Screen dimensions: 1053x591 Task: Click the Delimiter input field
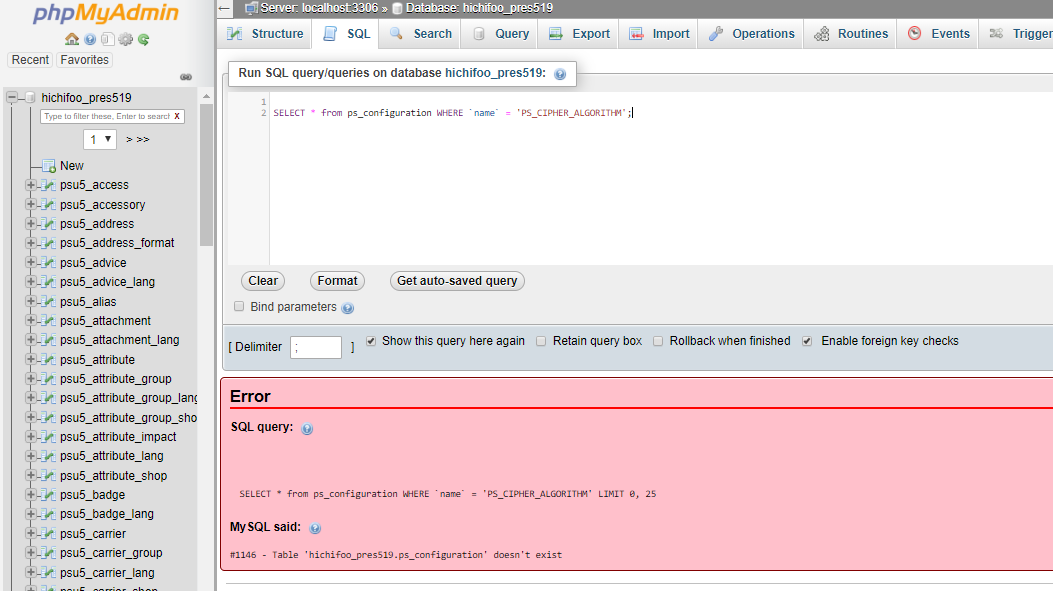(316, 347)
